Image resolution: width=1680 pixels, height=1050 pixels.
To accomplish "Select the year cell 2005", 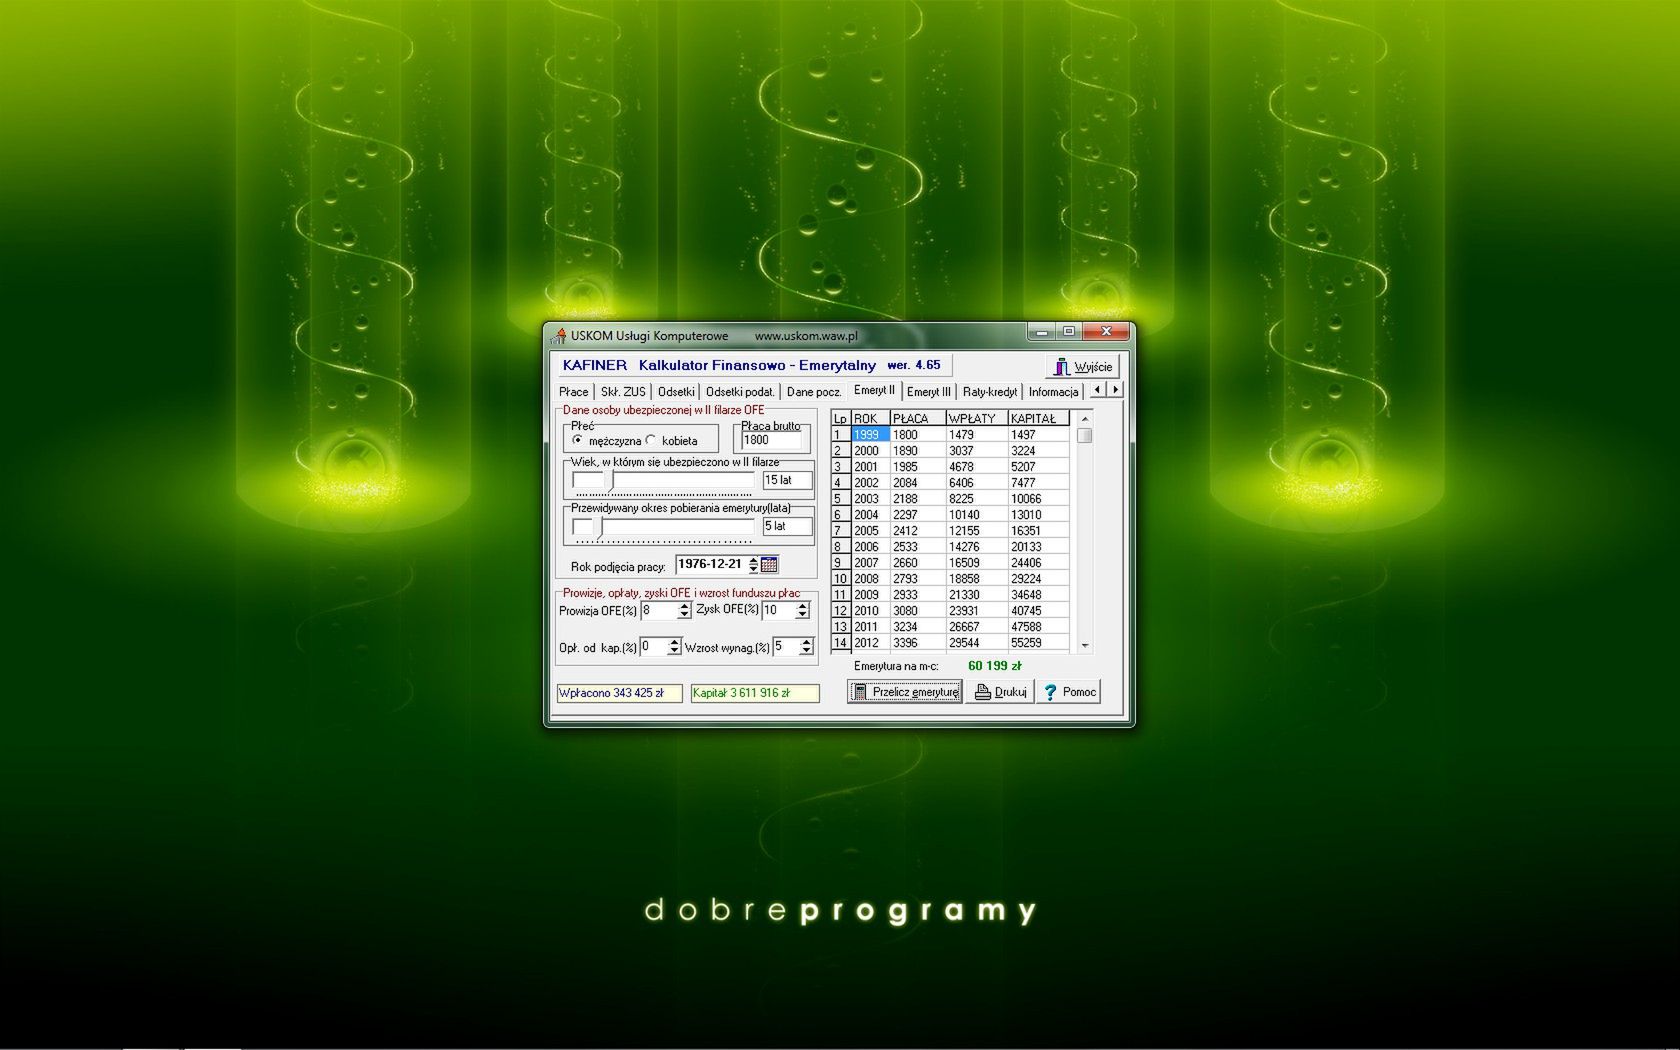I will pos(870,531).
